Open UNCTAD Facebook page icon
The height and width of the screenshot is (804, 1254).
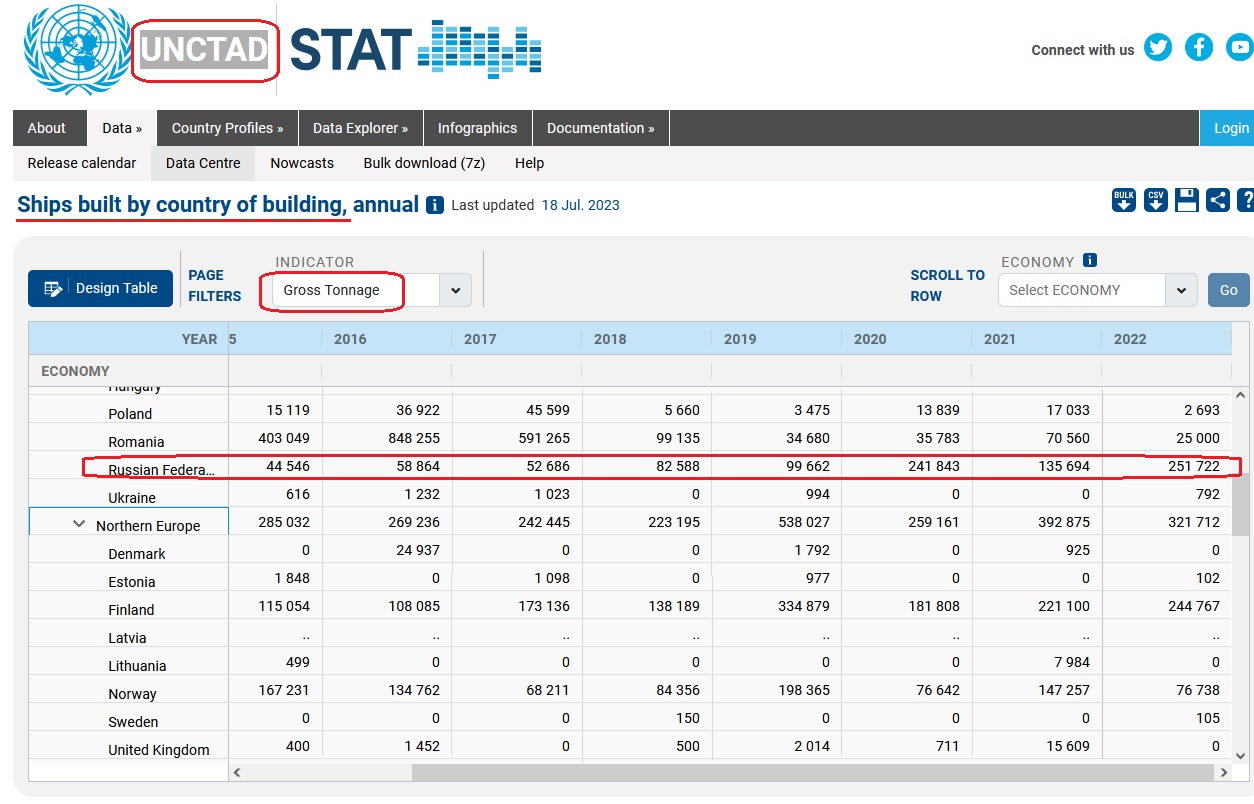[x=1199, y=47]
